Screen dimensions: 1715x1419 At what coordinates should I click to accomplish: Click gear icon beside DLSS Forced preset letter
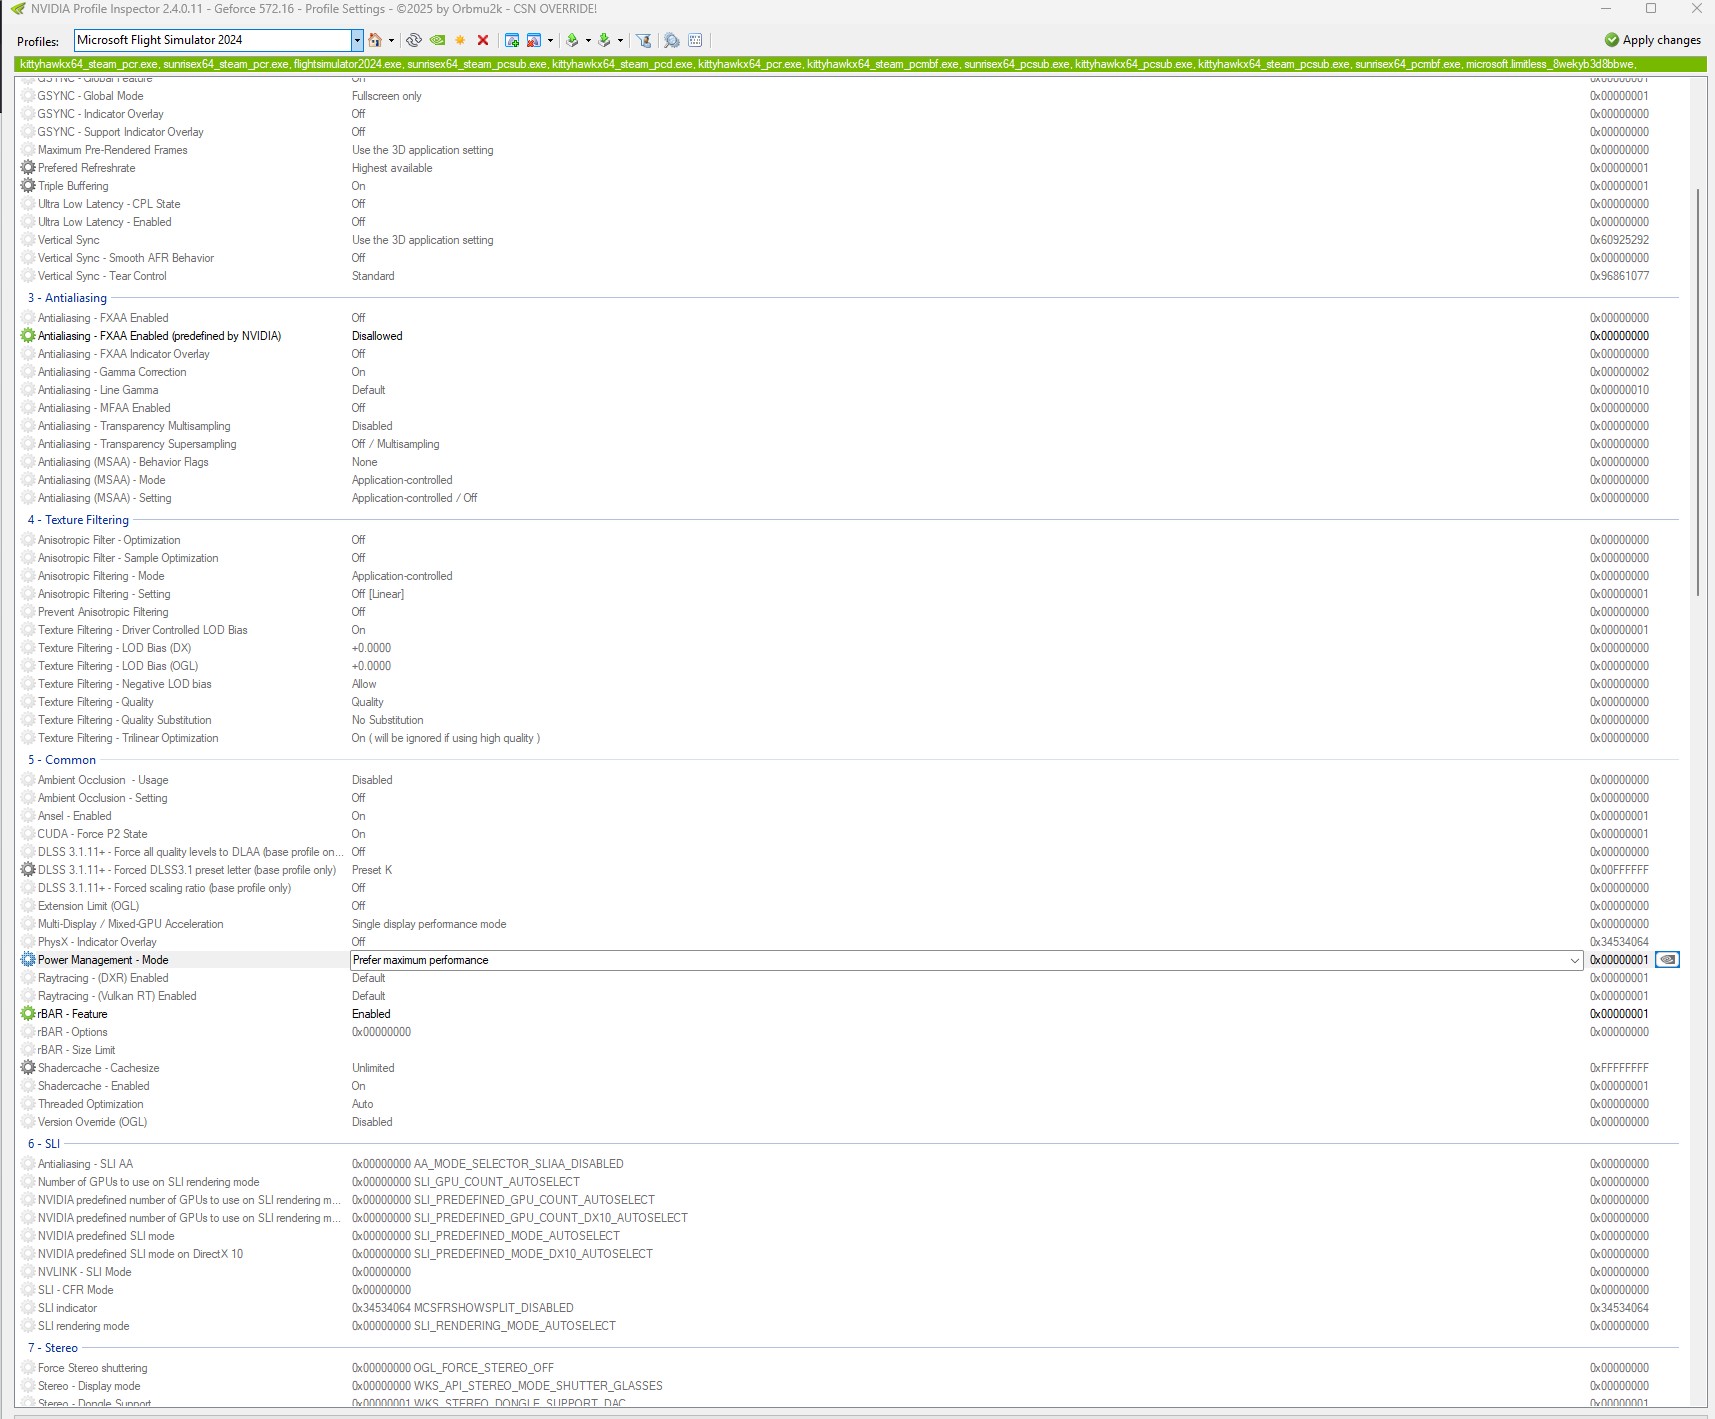[x=28, y=870]
